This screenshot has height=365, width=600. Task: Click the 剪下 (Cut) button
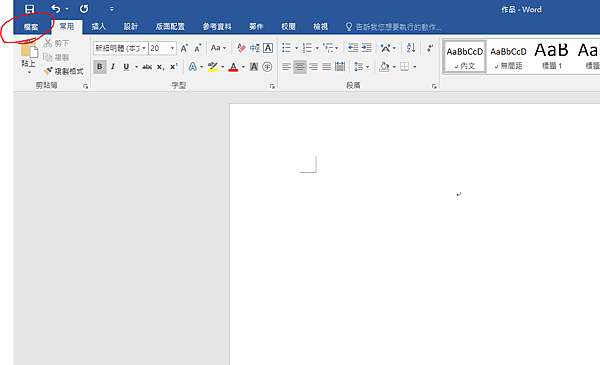pyautogui.click(x=56, y=43)
